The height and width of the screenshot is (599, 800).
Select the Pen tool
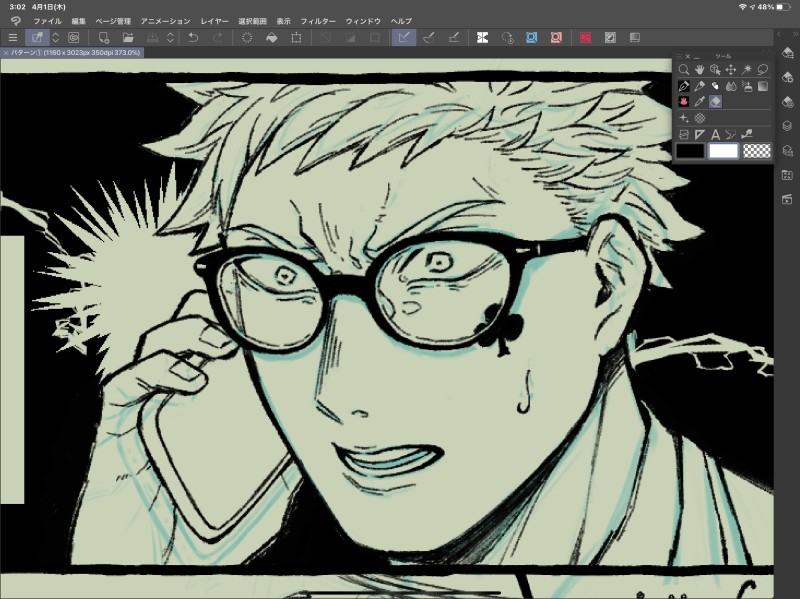[x=684, y=86]
